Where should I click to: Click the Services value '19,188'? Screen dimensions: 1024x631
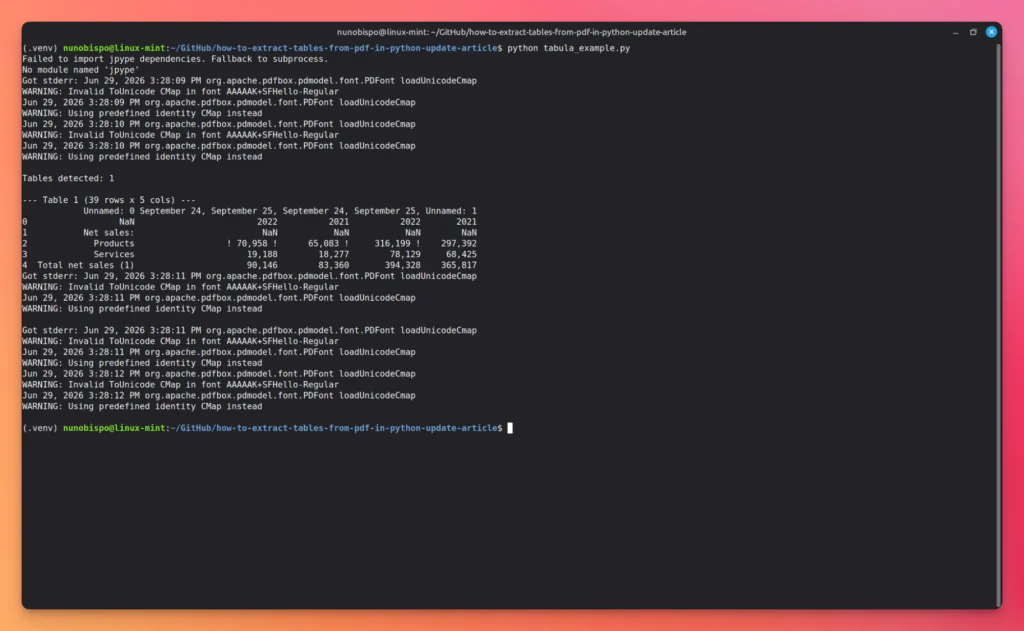(262, 254)
